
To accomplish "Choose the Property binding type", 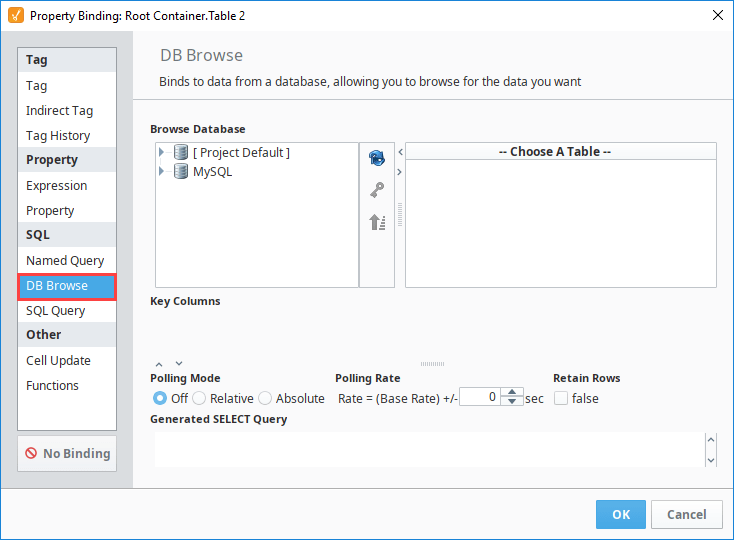I will 67,211.
